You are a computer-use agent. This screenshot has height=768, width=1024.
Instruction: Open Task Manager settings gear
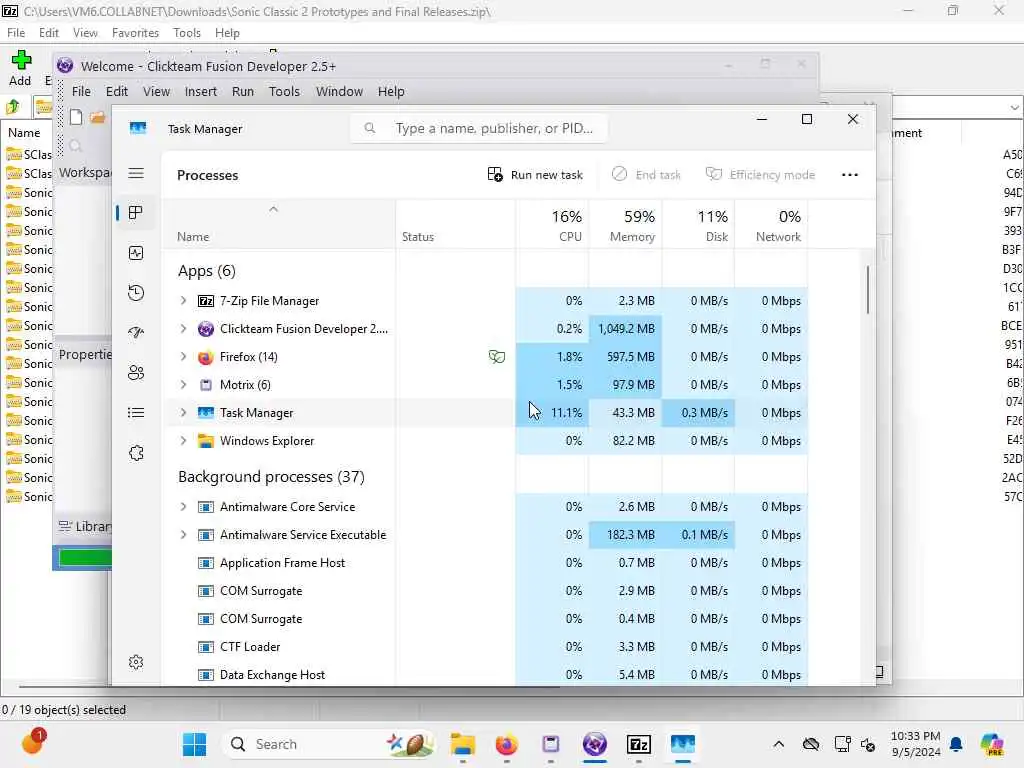(136, 662)
